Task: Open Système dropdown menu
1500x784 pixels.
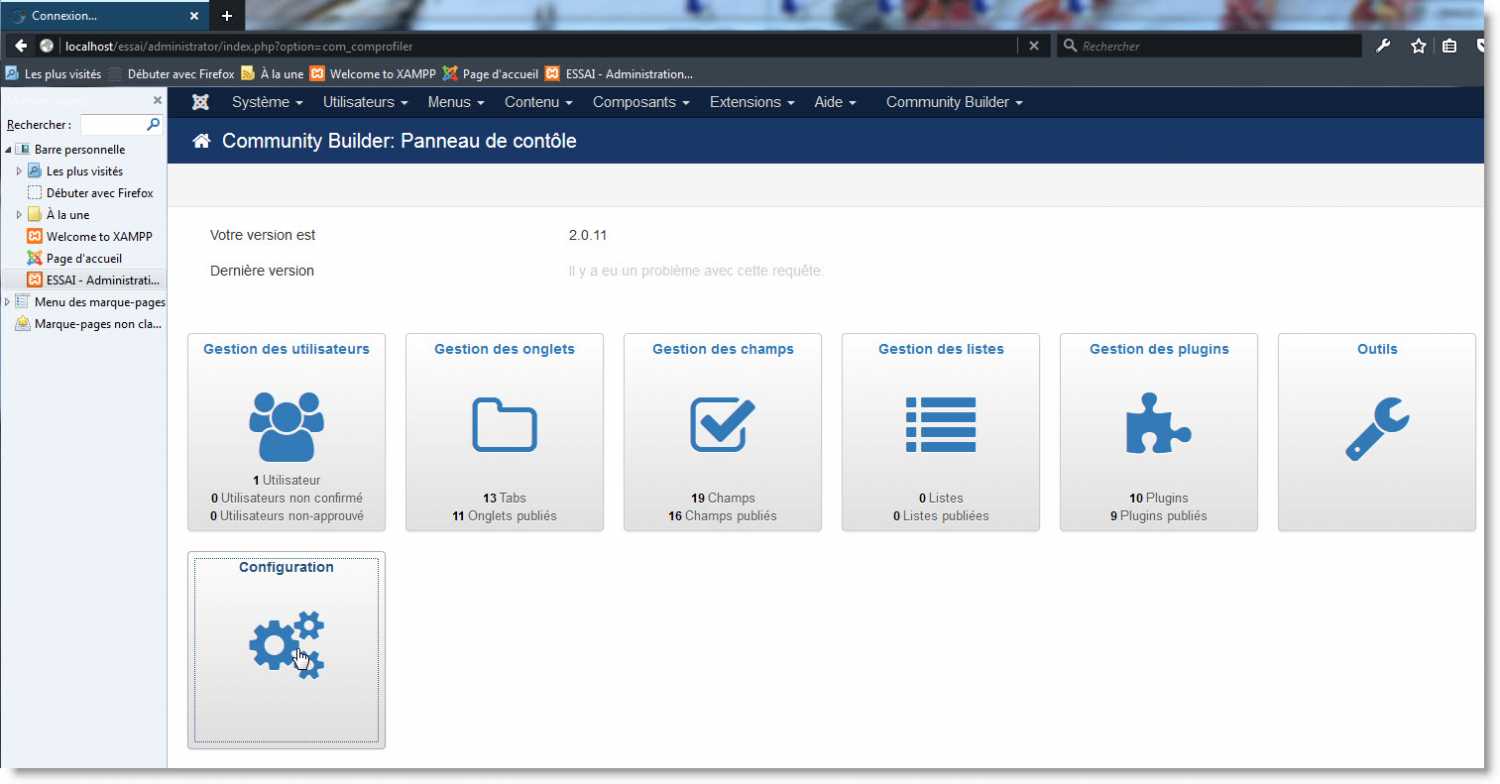Action: [x=267, y=102]
